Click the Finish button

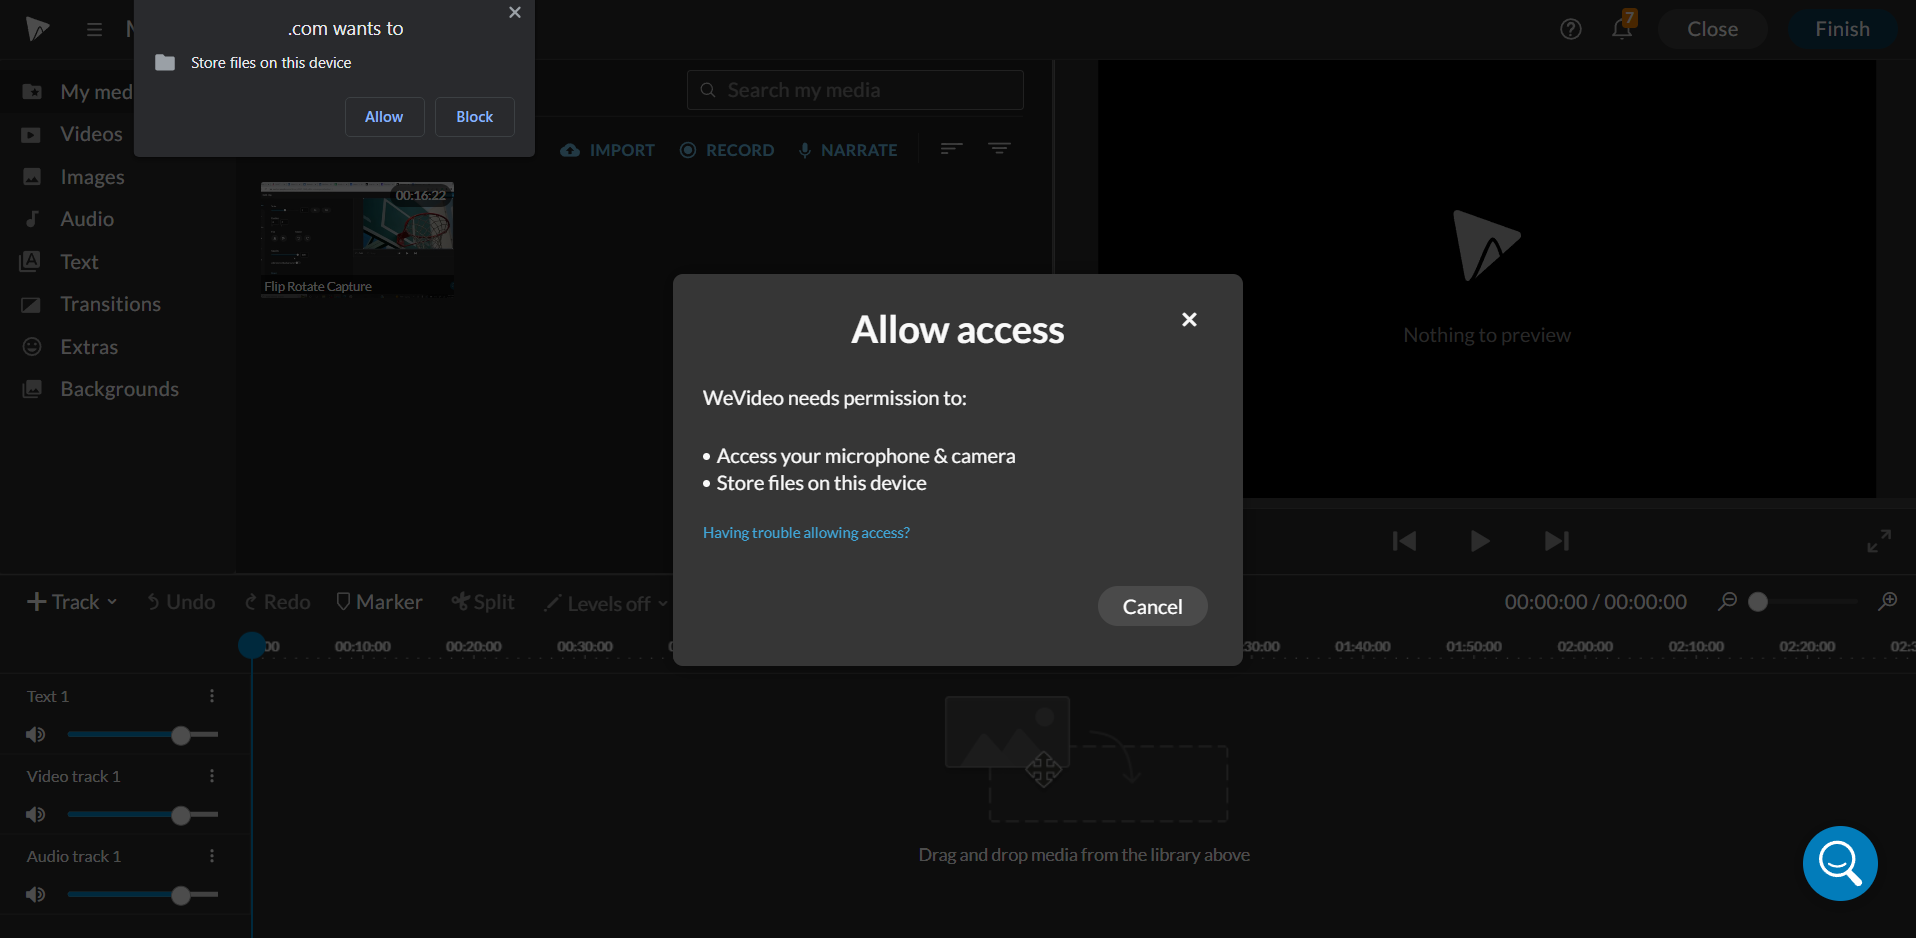[1842, 29]
